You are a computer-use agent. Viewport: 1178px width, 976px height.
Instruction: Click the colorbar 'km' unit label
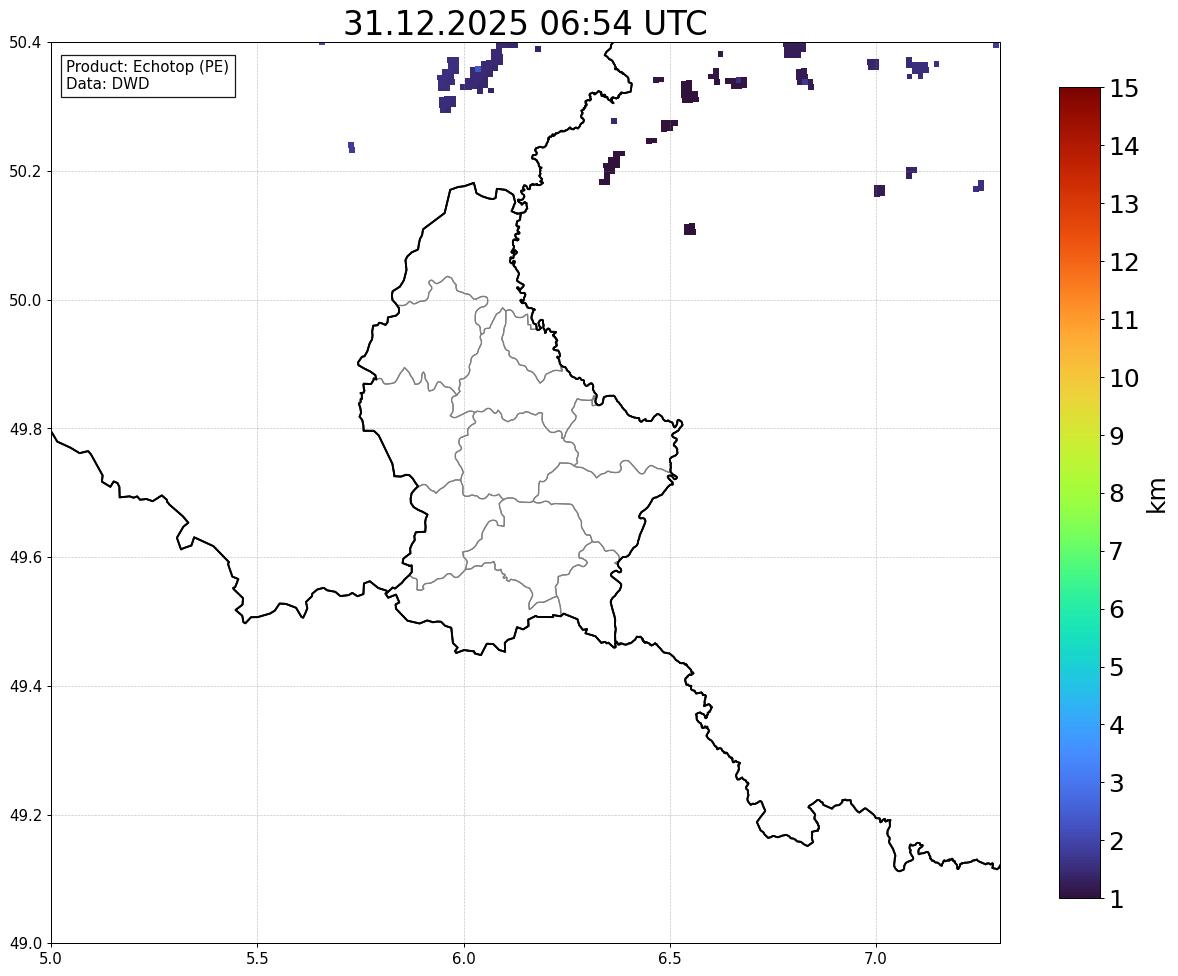(1156, 495)
